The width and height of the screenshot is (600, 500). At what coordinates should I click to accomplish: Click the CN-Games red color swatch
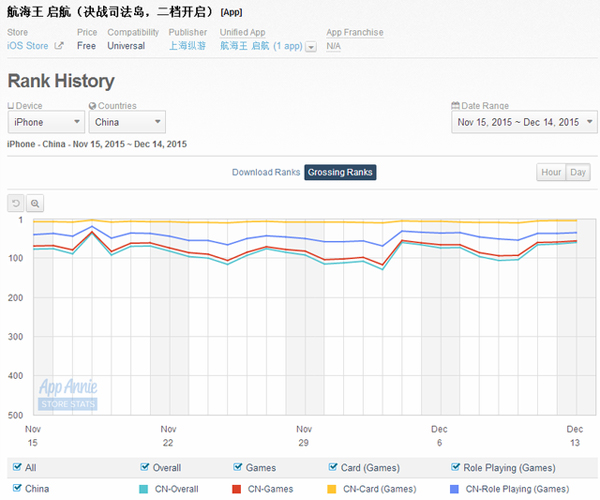(236, 489)
